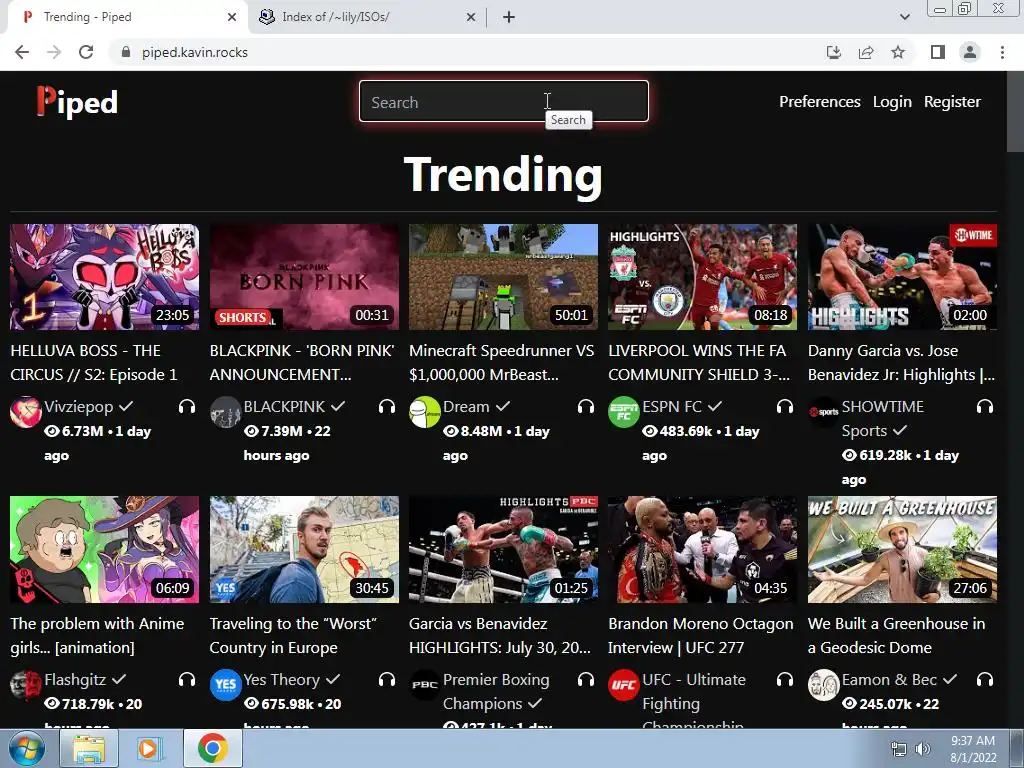The width and height of the screenshot is (1024, 768).
Task: Open listen-only mode for HELLUVA BOSS video
Action: click(187, 407)
